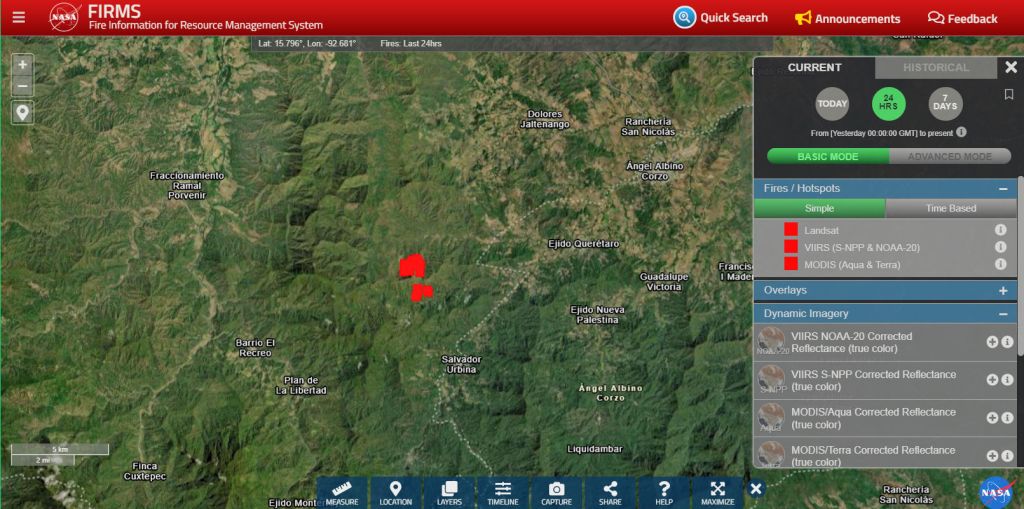Open the hamburger main menu
Screen dimensions: 1024x509
pyautogui.click(x=19, y=17)
